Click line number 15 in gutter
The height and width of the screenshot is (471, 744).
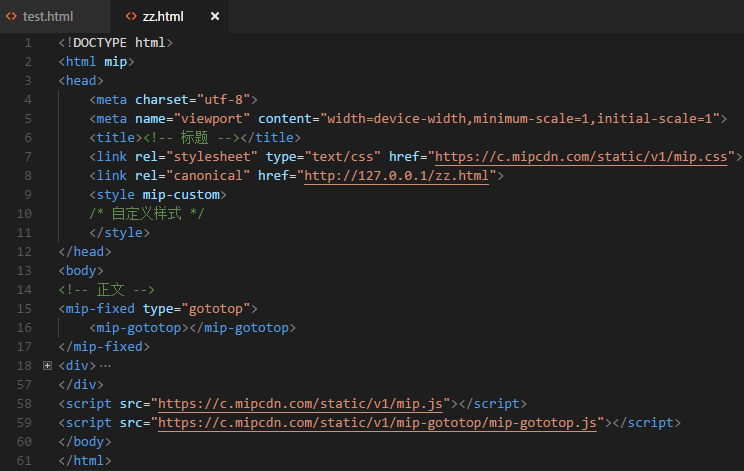pyautogui.click(x=24, y=309)
